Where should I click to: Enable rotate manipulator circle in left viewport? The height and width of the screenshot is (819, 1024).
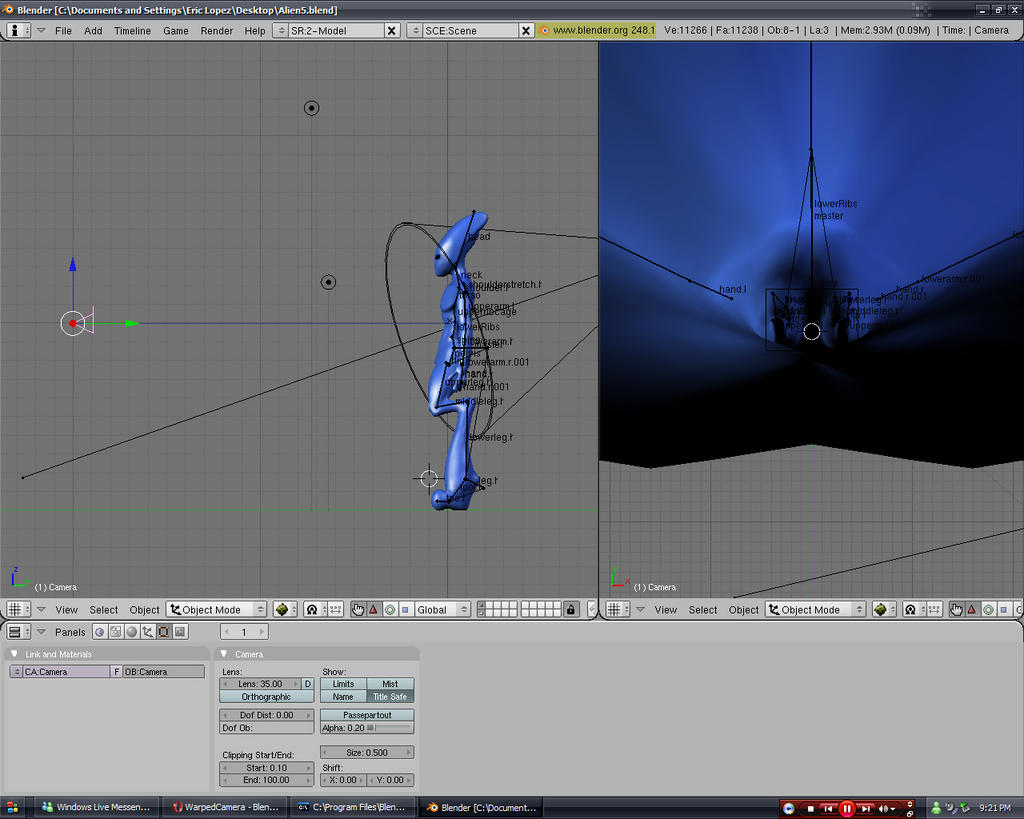[x=390, y=609]
